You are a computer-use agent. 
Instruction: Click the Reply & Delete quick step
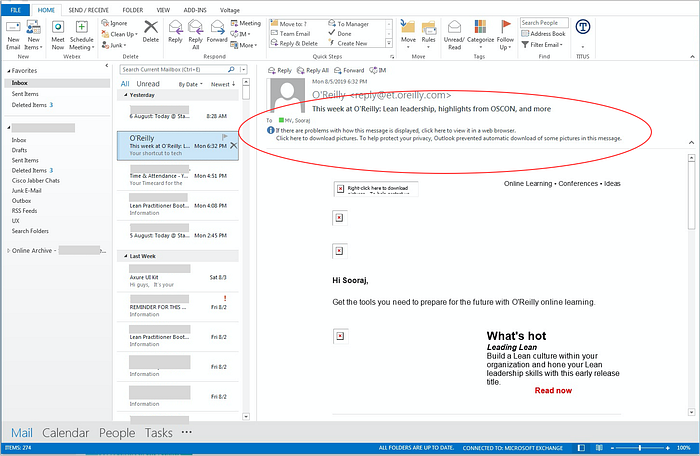tap(295, 43)
